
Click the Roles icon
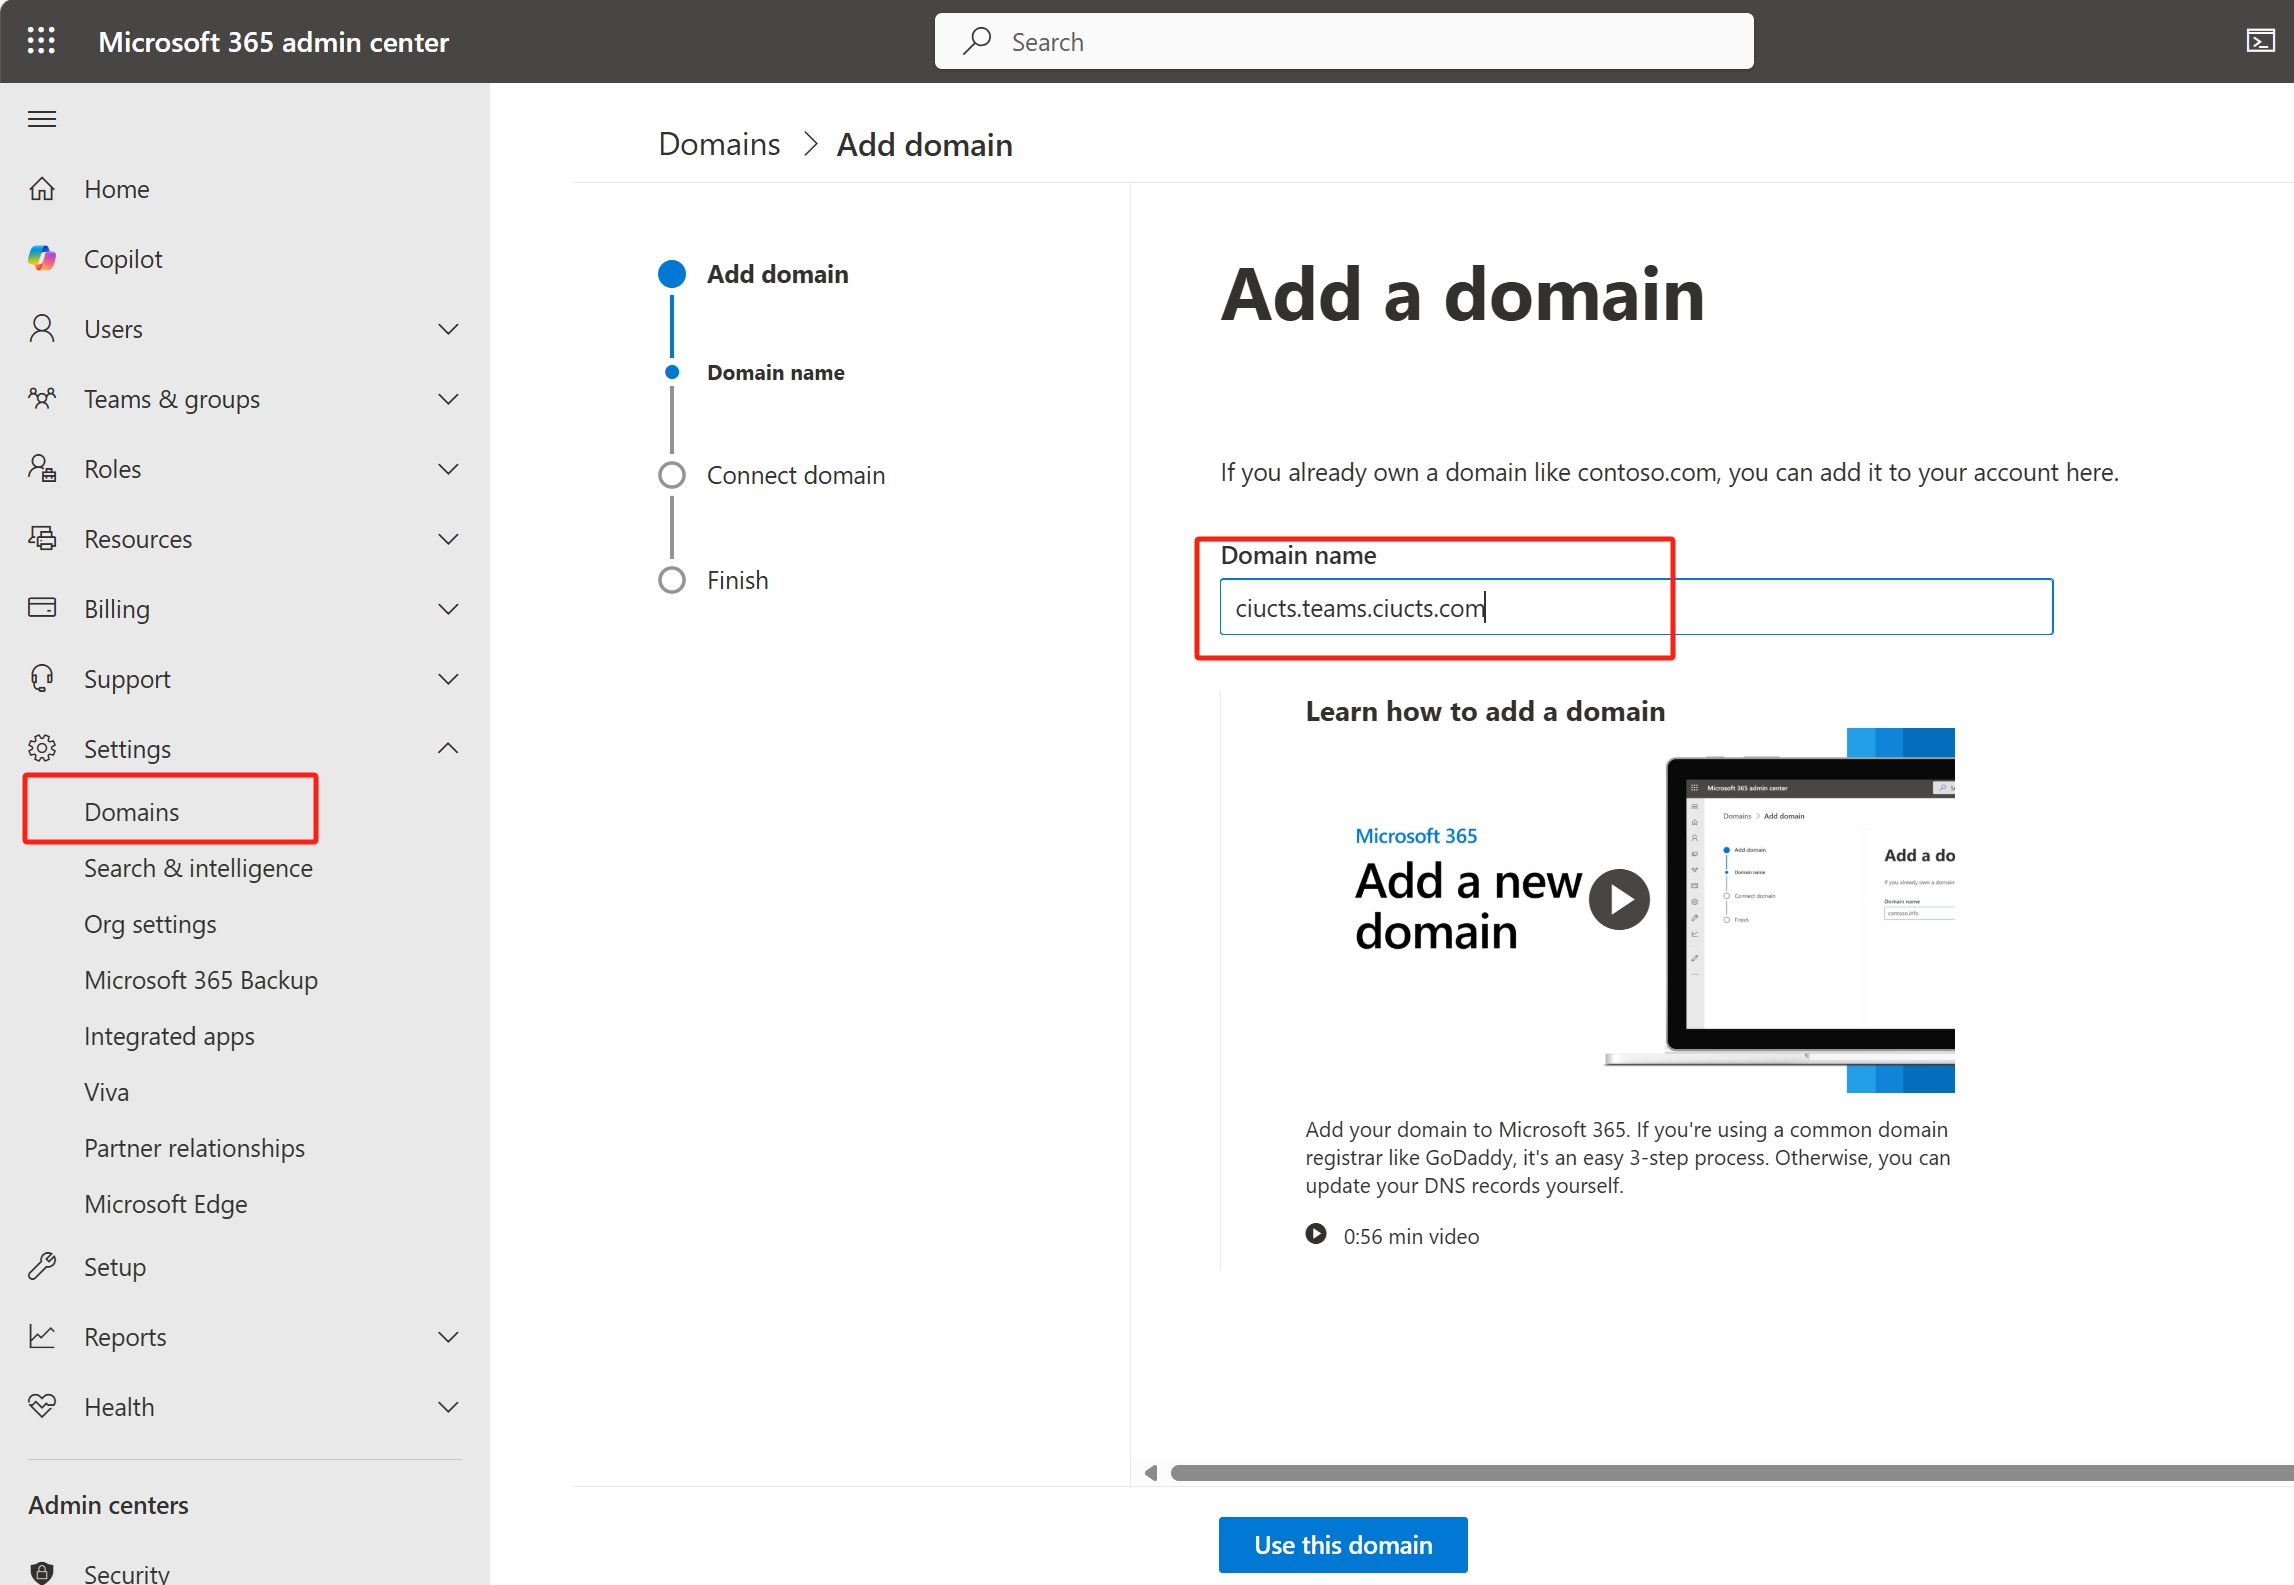tap(42, 469)
